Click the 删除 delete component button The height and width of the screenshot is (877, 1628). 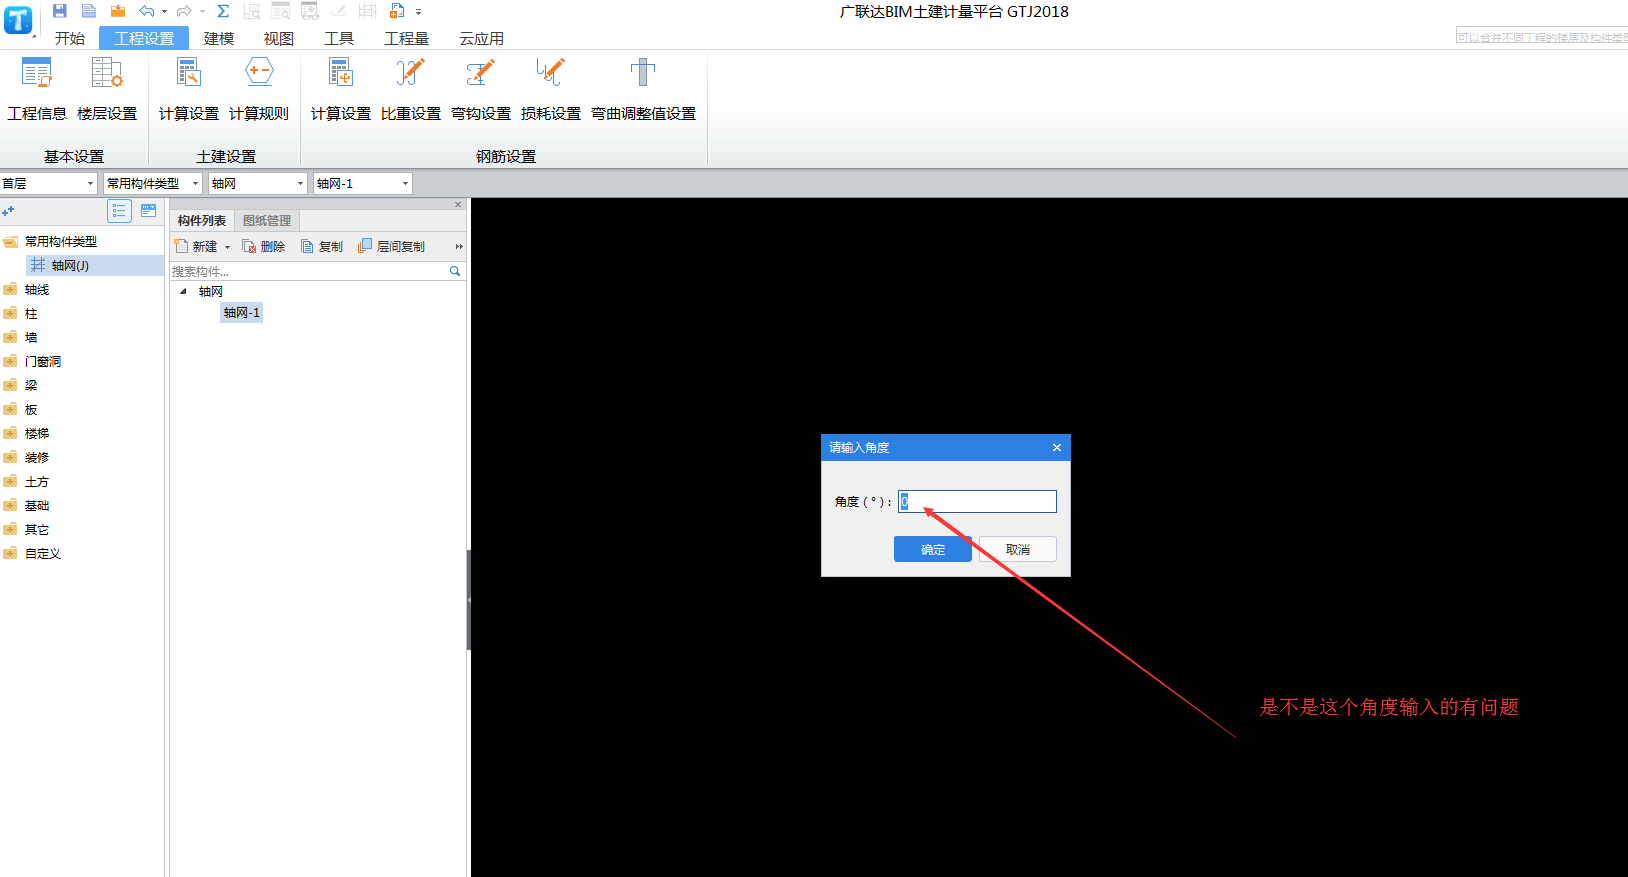pyautogui.click(x=264, y=246)
